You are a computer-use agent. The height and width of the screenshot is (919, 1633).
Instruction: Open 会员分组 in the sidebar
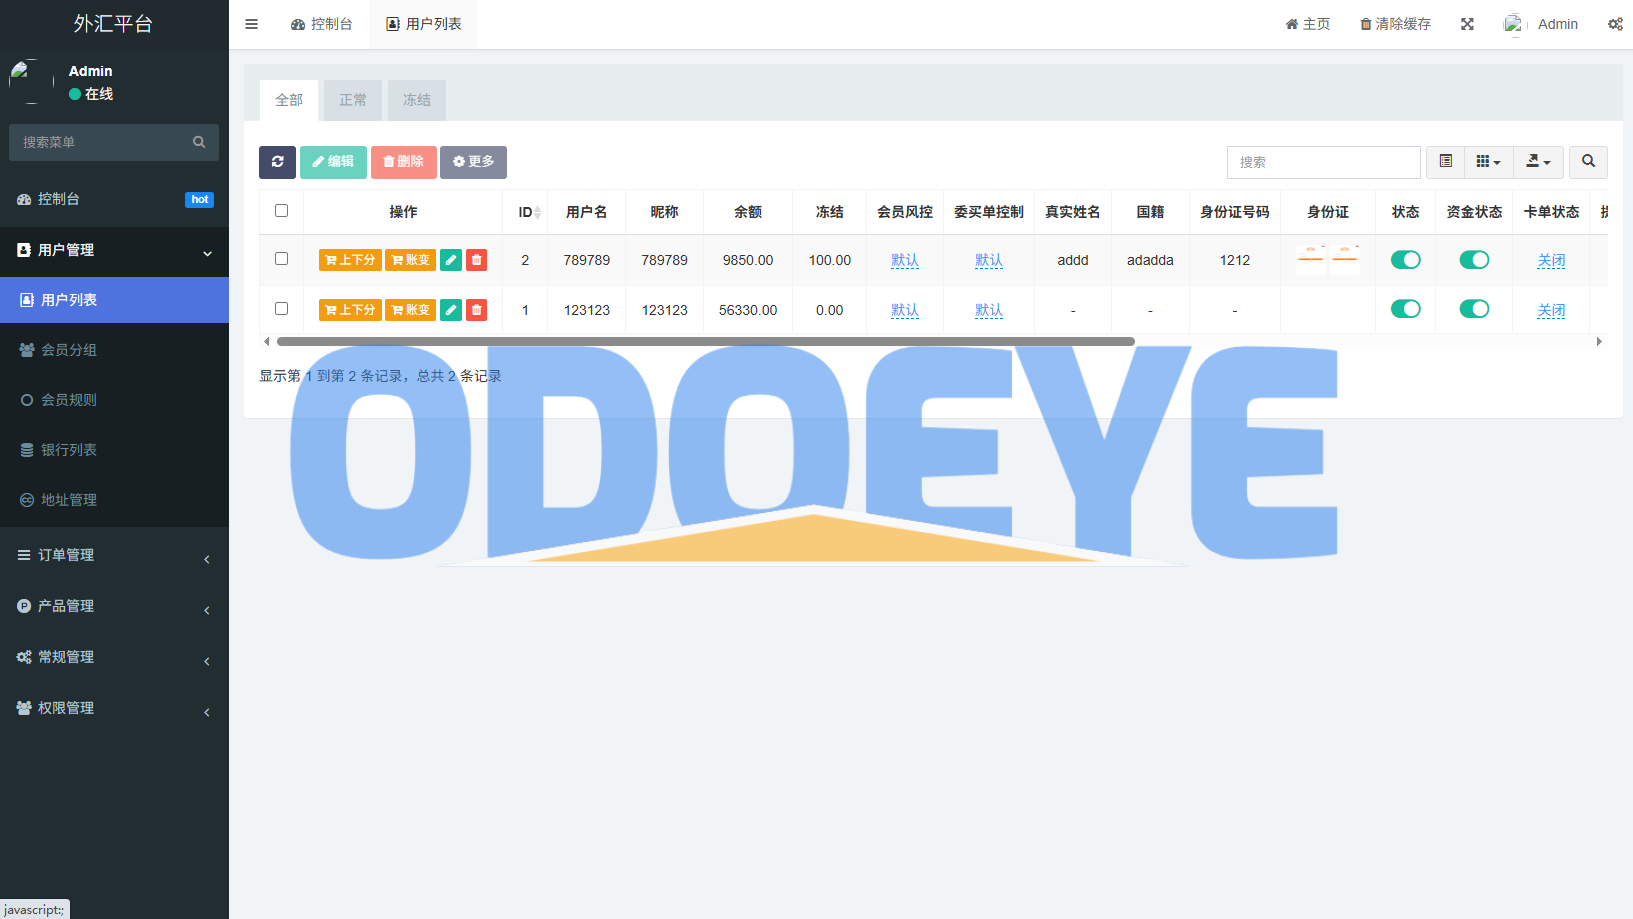pyautogui.click(x=69, y=350)
